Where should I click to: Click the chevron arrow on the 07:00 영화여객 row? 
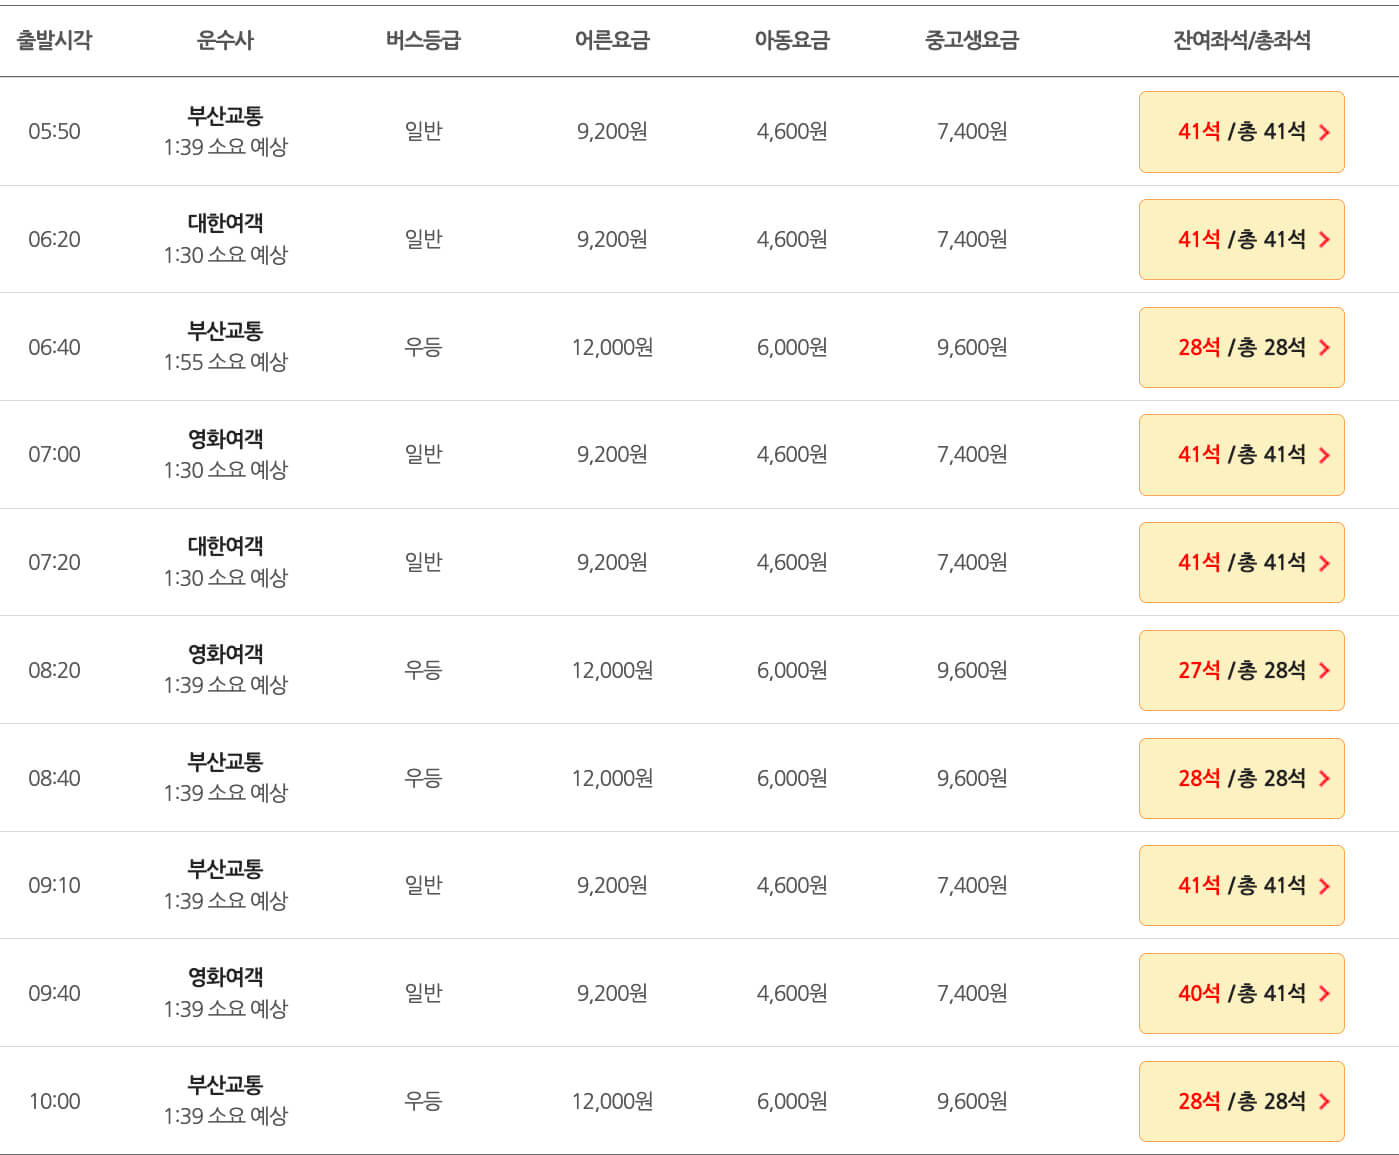(1326, 455)
